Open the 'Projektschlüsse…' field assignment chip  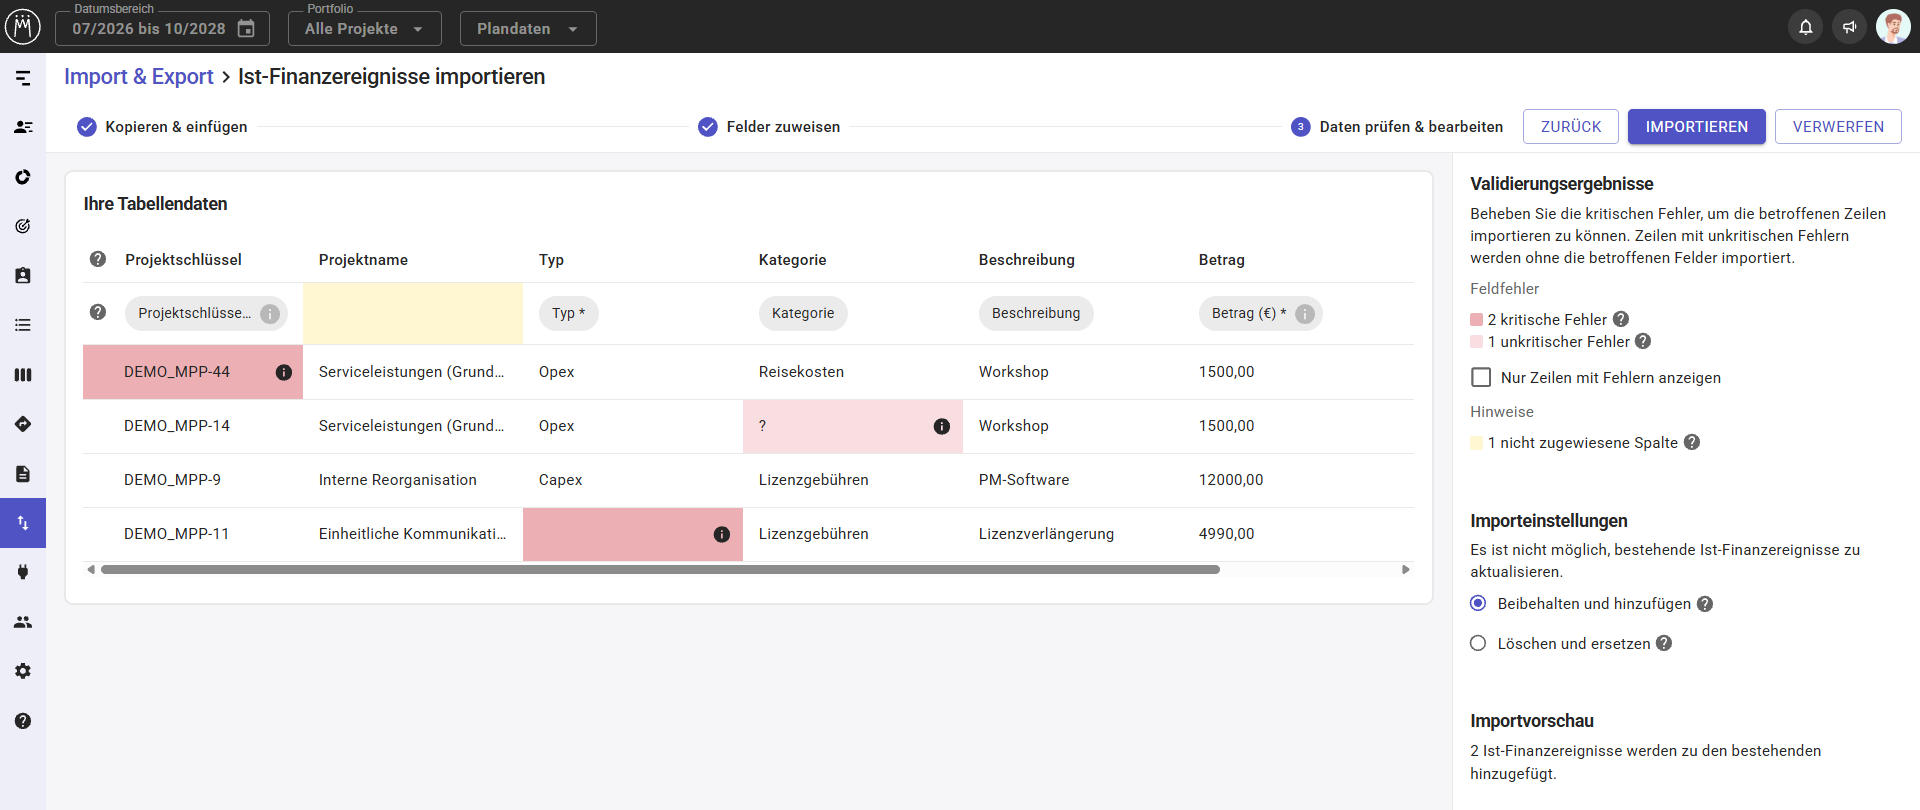click(206, 313)
